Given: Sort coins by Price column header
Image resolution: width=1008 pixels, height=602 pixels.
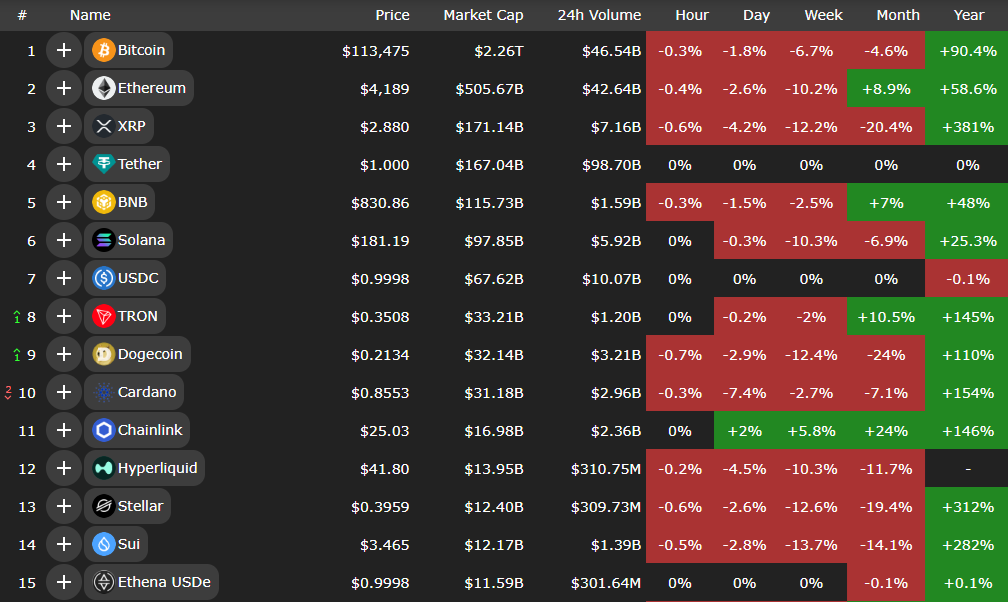Looking at the screenshot, I should coord(392,15).
